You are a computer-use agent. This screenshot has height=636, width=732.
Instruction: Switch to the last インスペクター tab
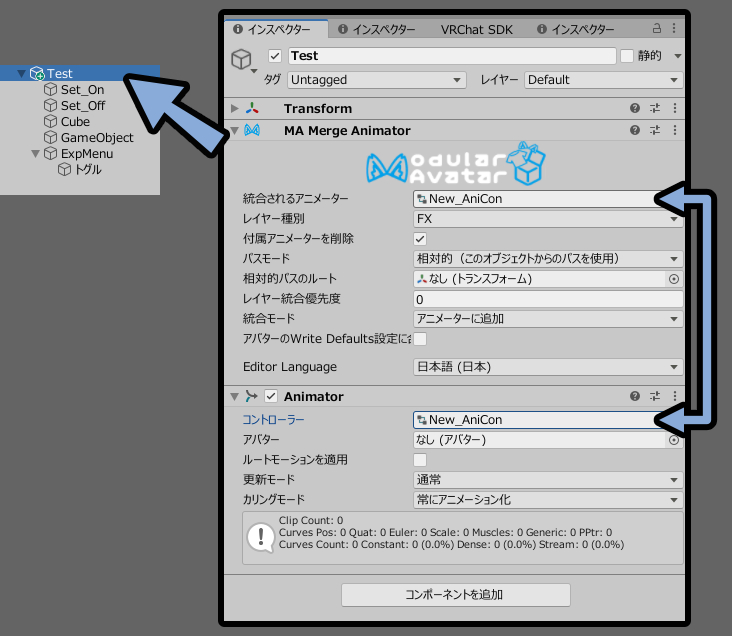[x=576, y=29]
